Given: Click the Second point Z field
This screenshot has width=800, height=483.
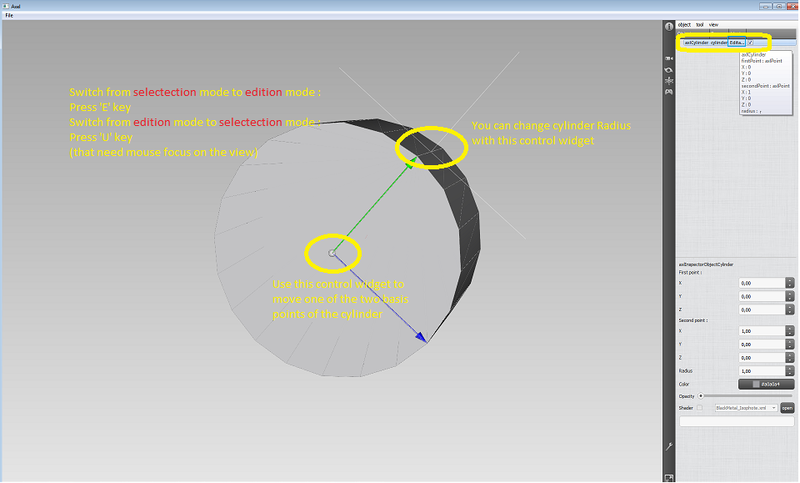Looking at the screenshot, I should tap(762, 358).
